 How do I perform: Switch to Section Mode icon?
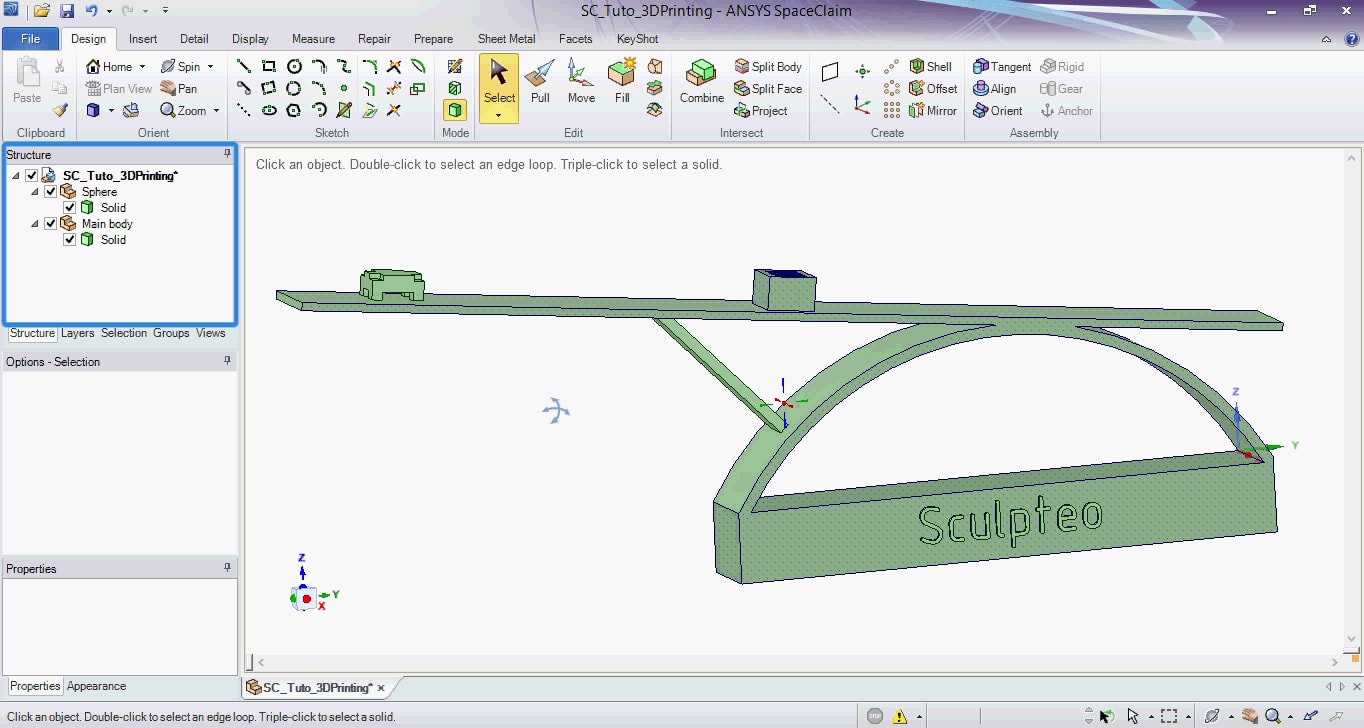tap(455, 89)
